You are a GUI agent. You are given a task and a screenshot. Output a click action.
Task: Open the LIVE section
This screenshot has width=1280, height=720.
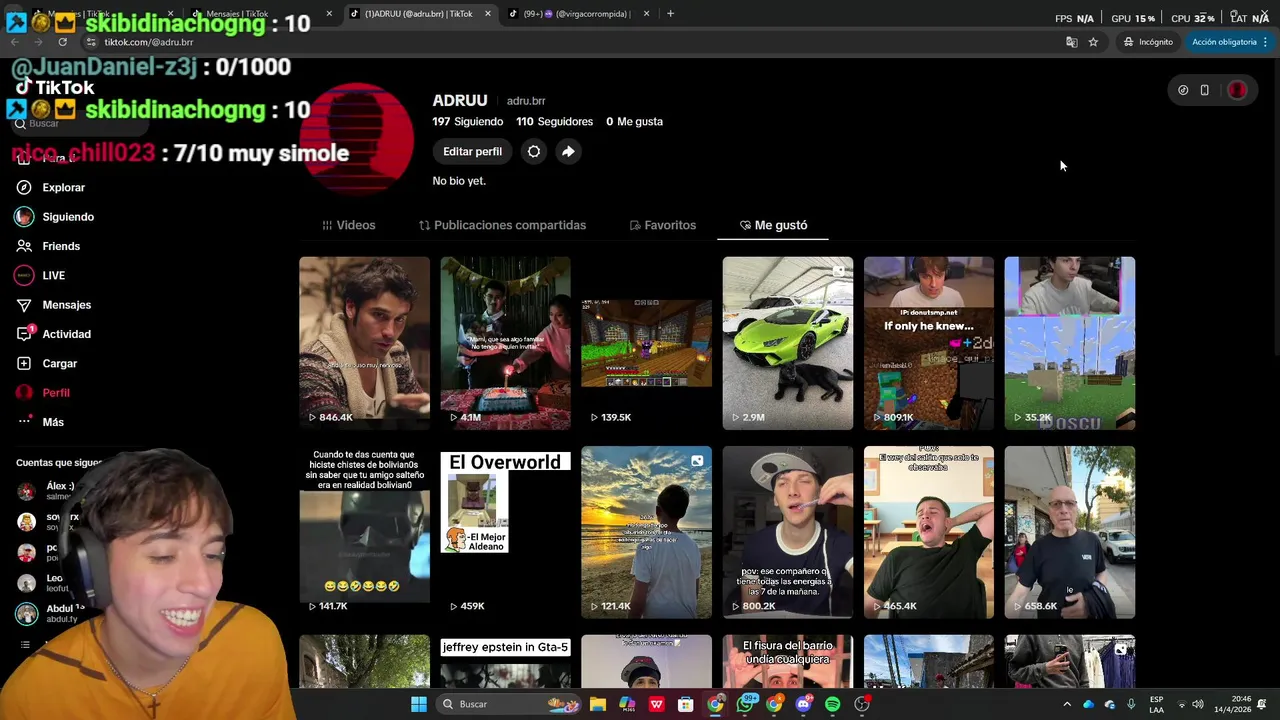40,275
